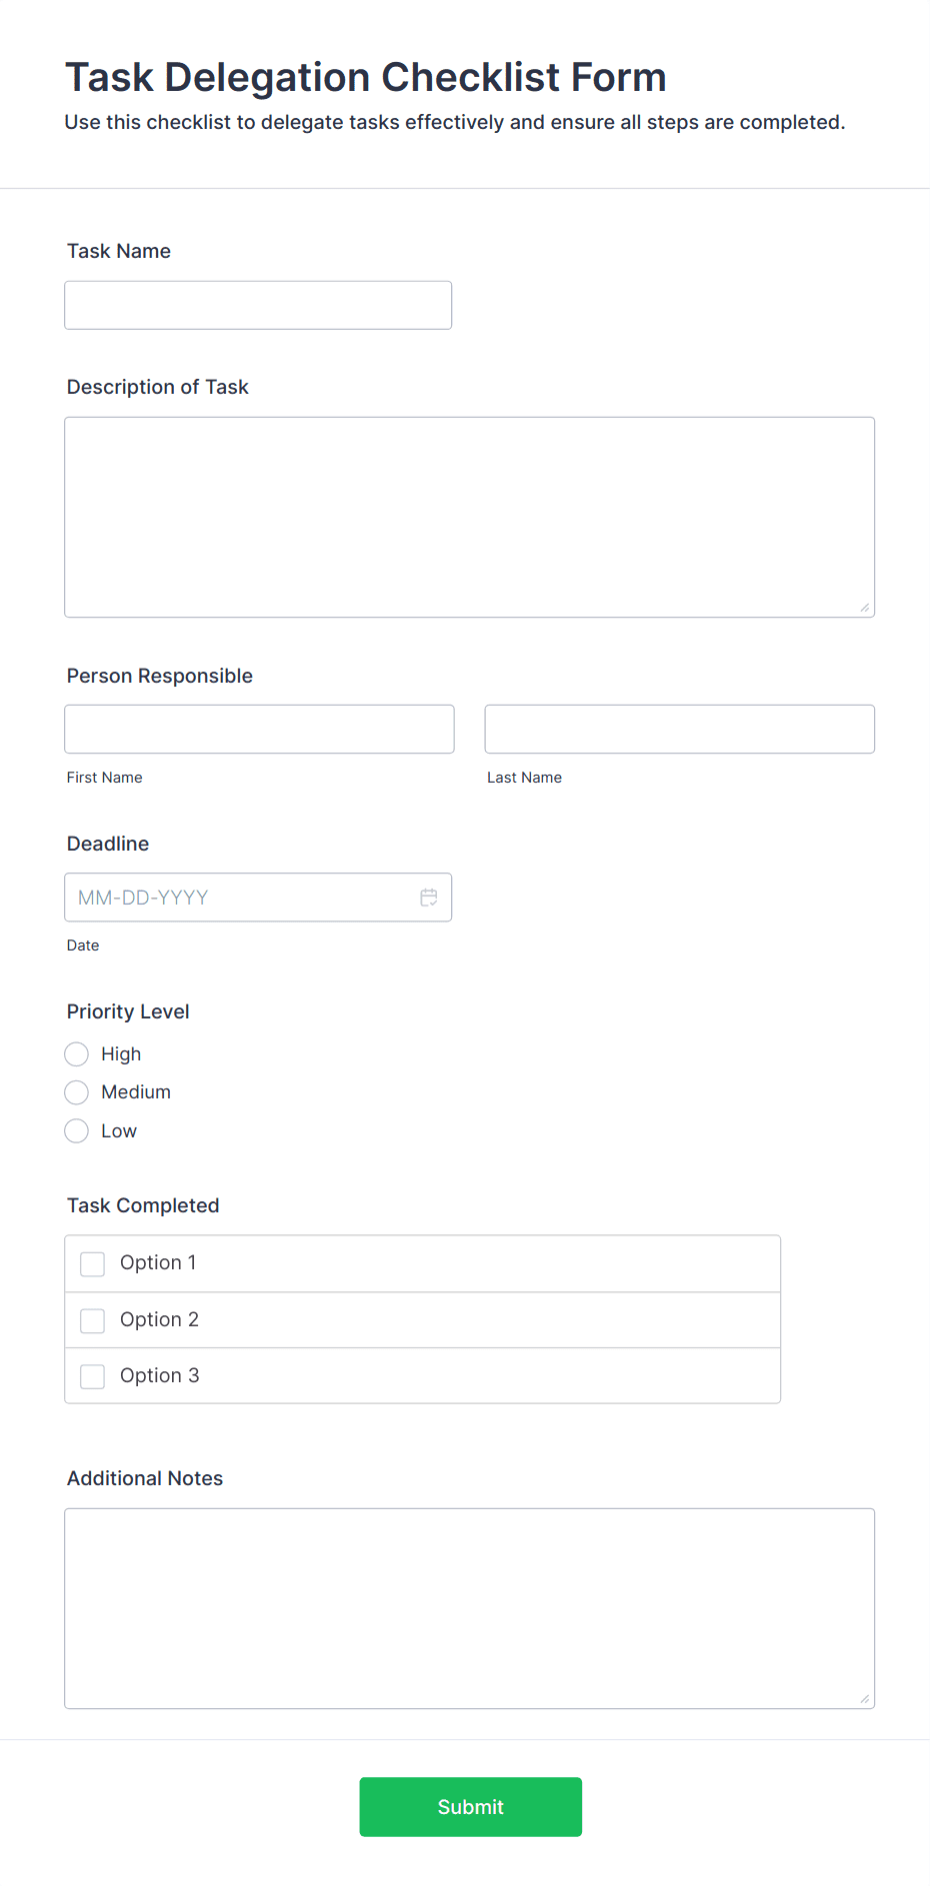This screenshot has height=1886, width=930.
Task: Click inside the Description of Task textarea
Action: click(x=469, y=516)
